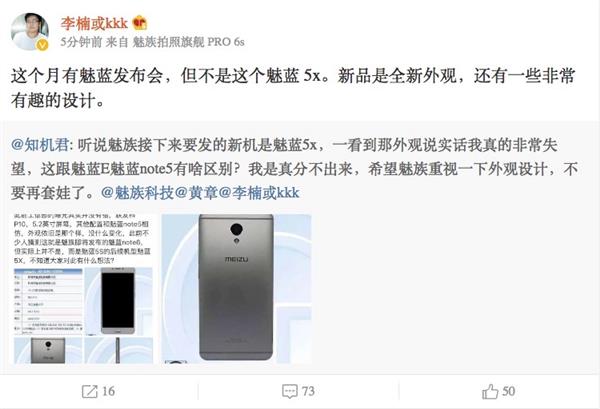The width and height of the screenshot is (600, 409).
Task: Open the large Meizu phone back photo
Action: pos(236,288)
